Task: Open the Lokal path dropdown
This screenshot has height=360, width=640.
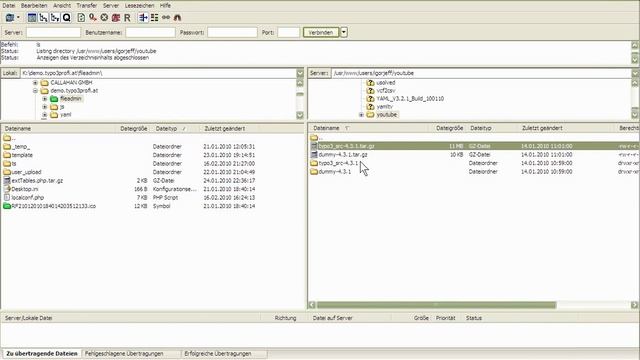Action: coord(300,73)
